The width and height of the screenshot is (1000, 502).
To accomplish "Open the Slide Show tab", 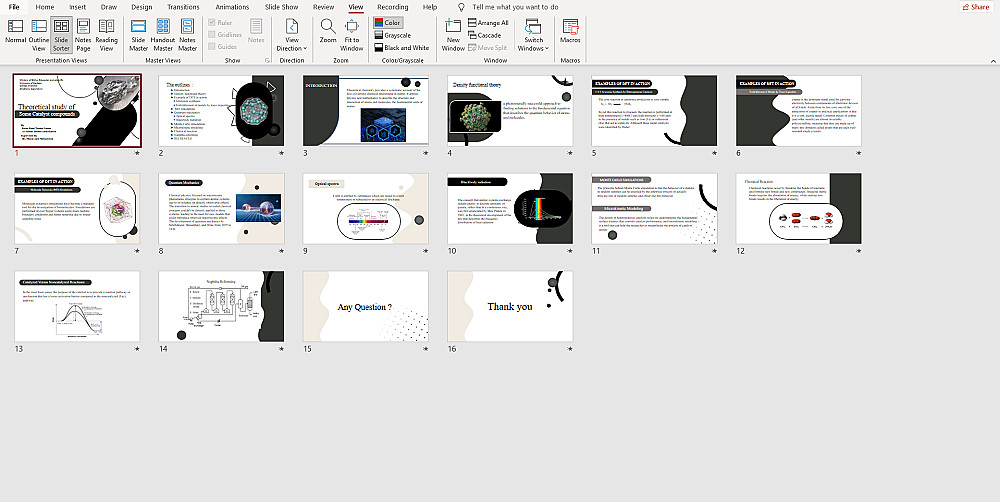I will pos(282,7).
